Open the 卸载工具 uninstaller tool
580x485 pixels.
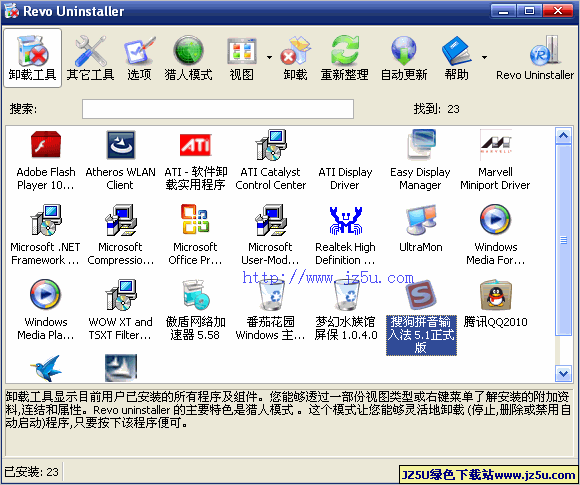(33, 58)
